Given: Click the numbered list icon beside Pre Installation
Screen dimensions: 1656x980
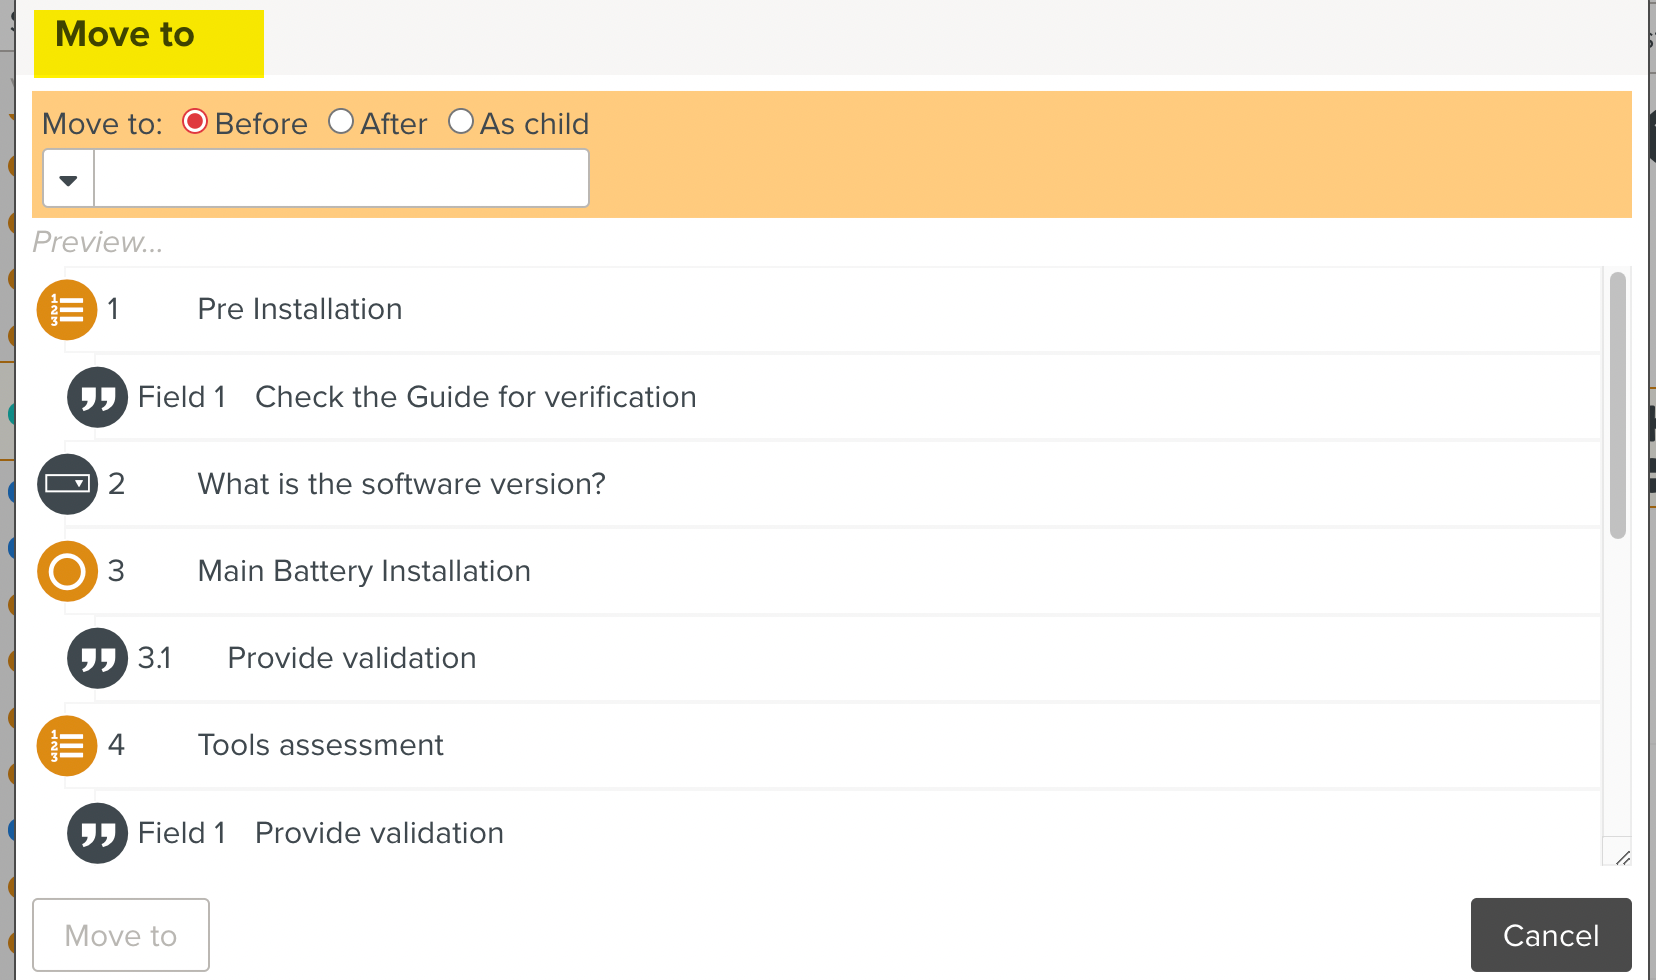Looking at the screenshot, I should point(67,310).
